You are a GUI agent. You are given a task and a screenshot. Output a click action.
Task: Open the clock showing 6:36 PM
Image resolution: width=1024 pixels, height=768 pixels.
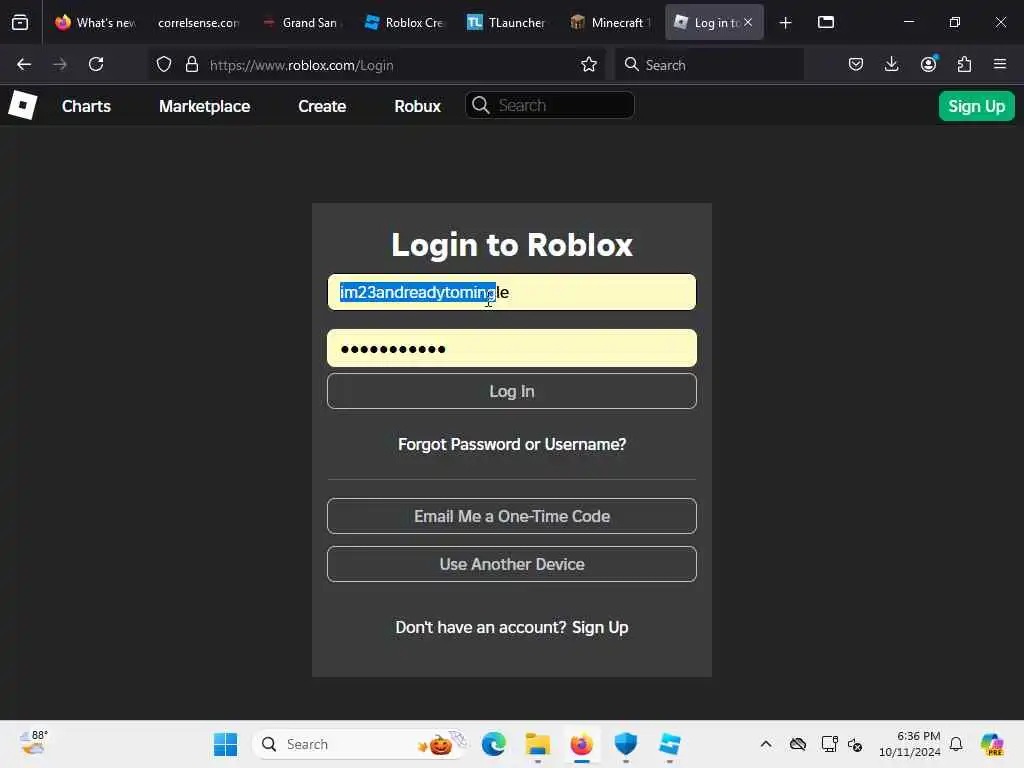click(909, 744)
